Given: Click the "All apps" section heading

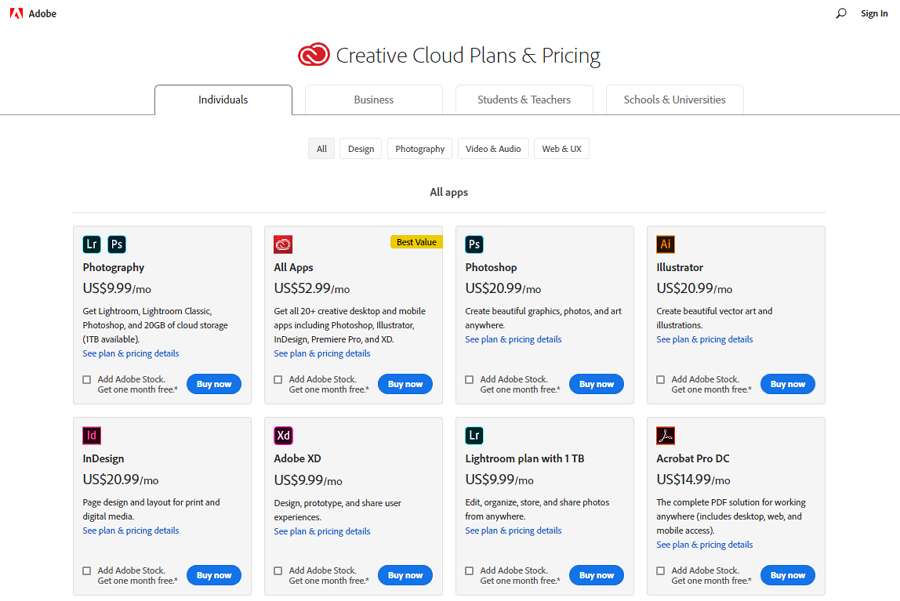Looking at the screenshot, I should [449, 192].
